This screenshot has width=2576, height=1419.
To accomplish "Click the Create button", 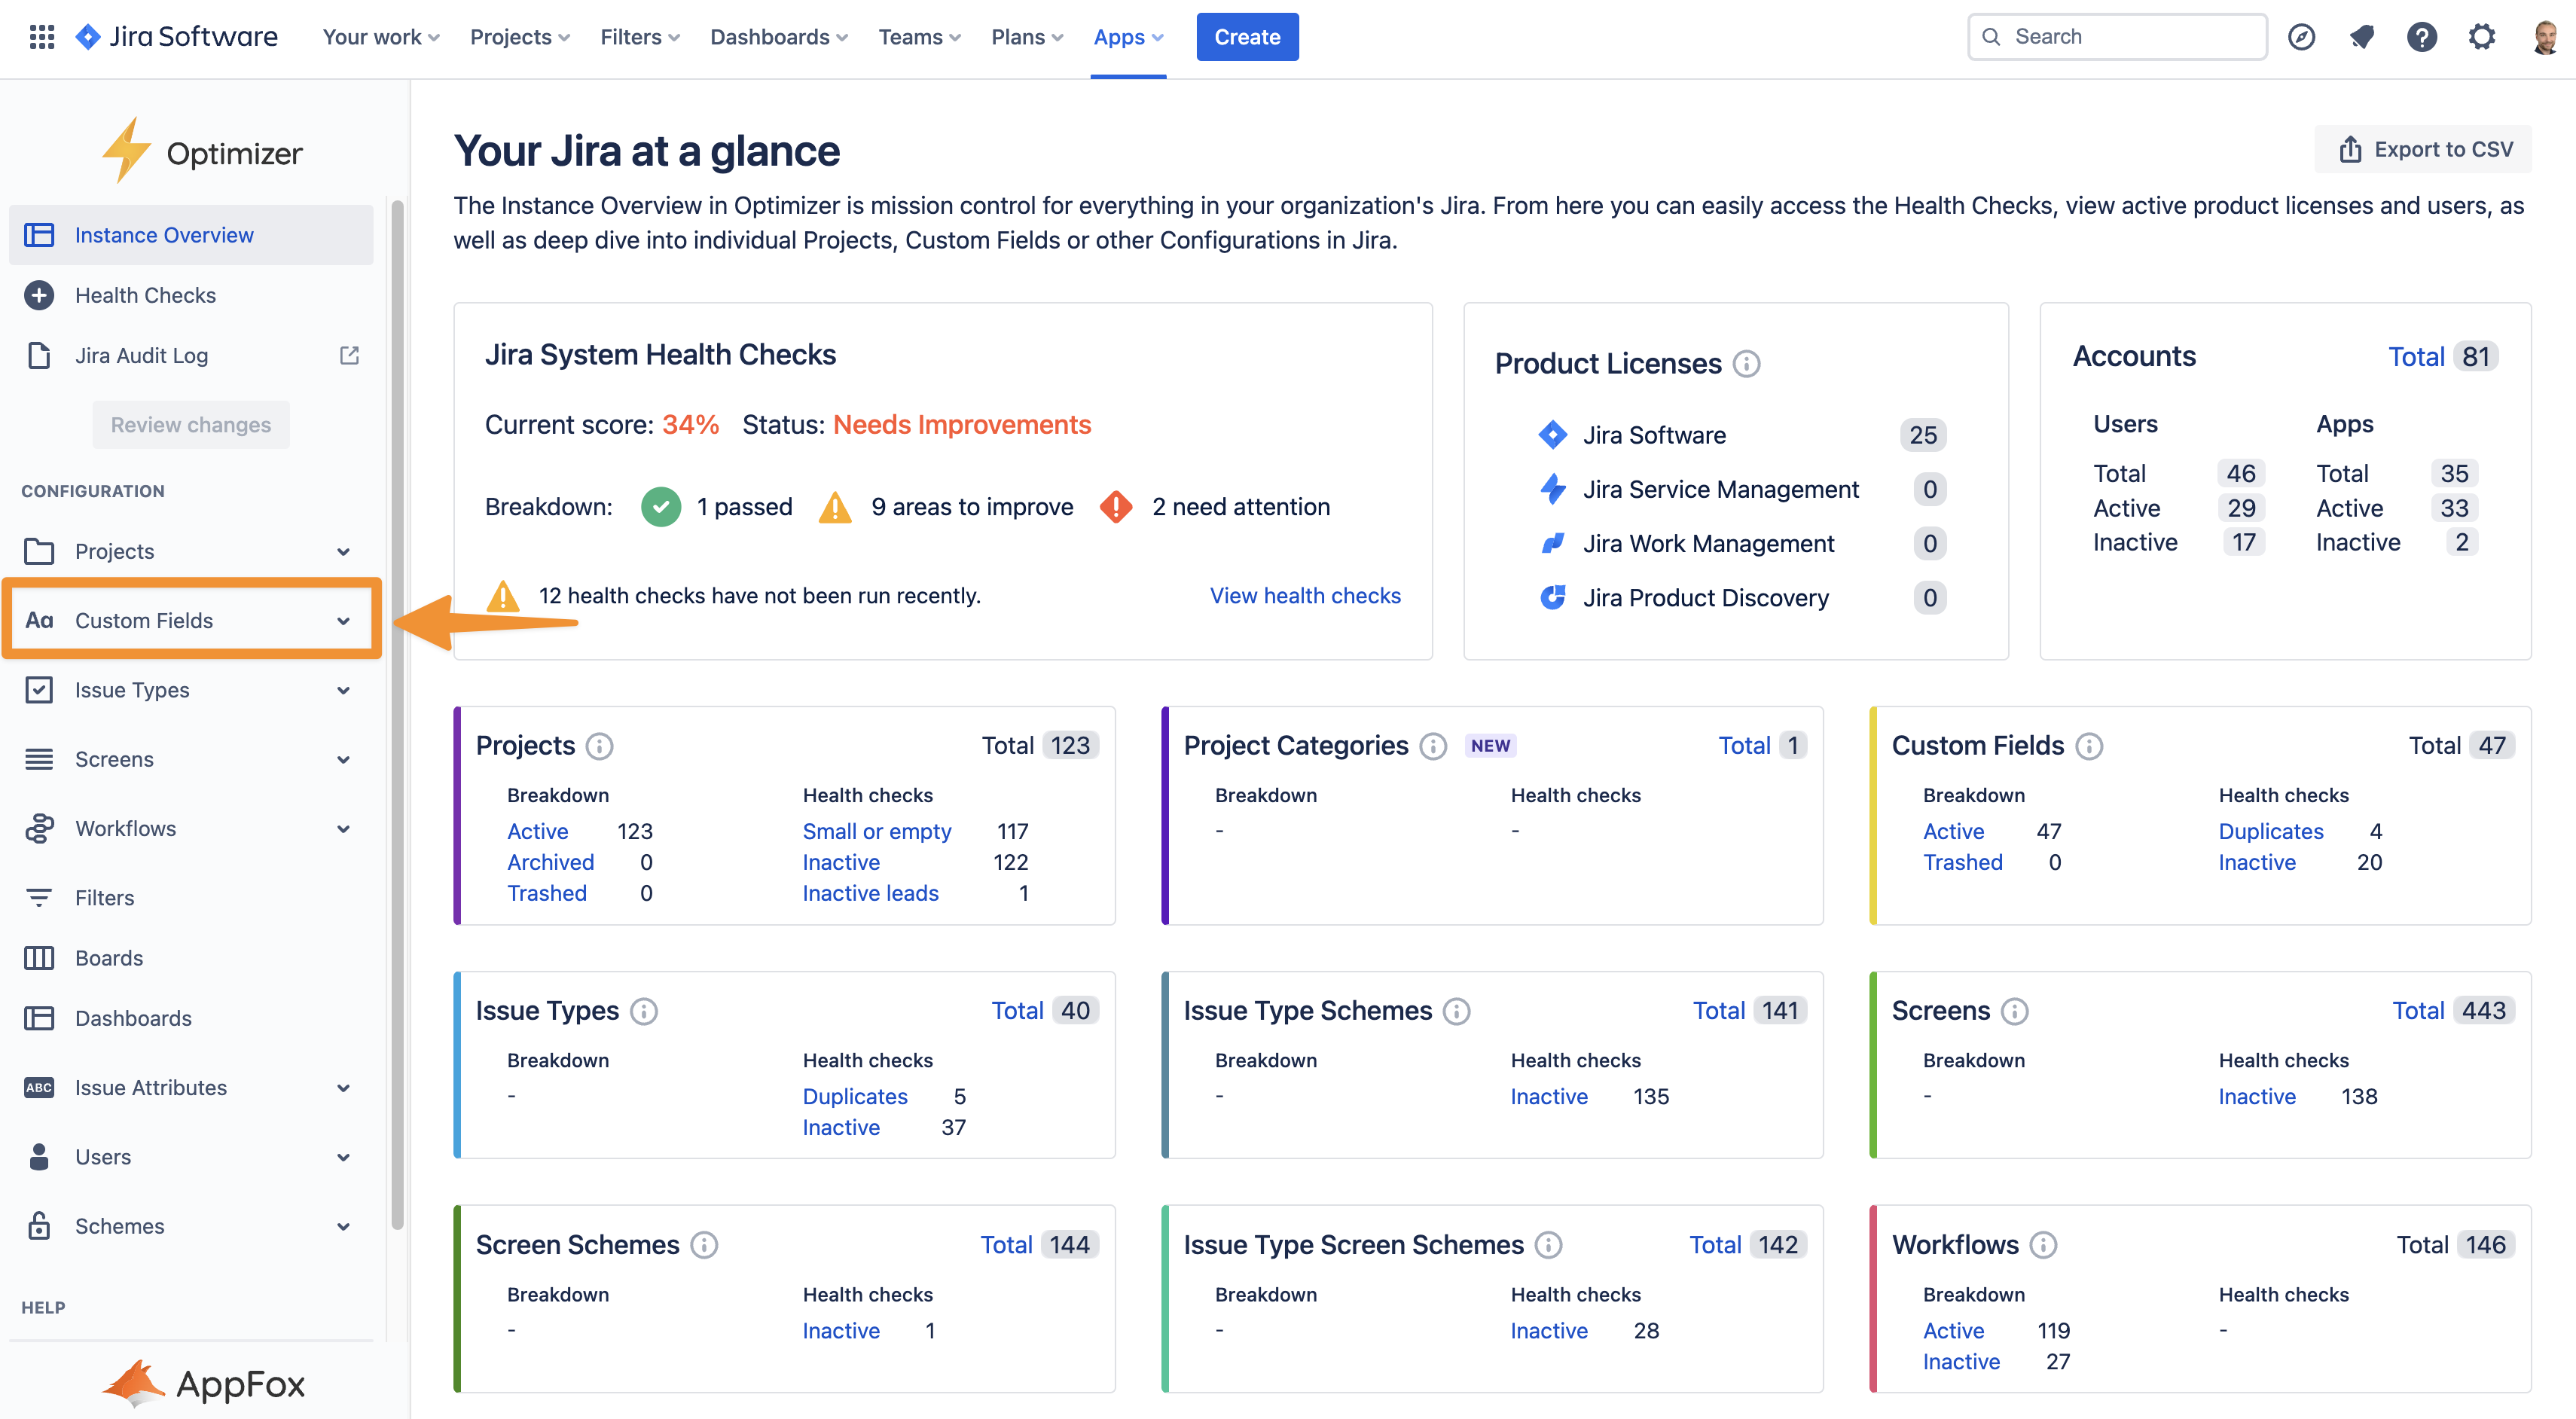I will (1247, 37).
